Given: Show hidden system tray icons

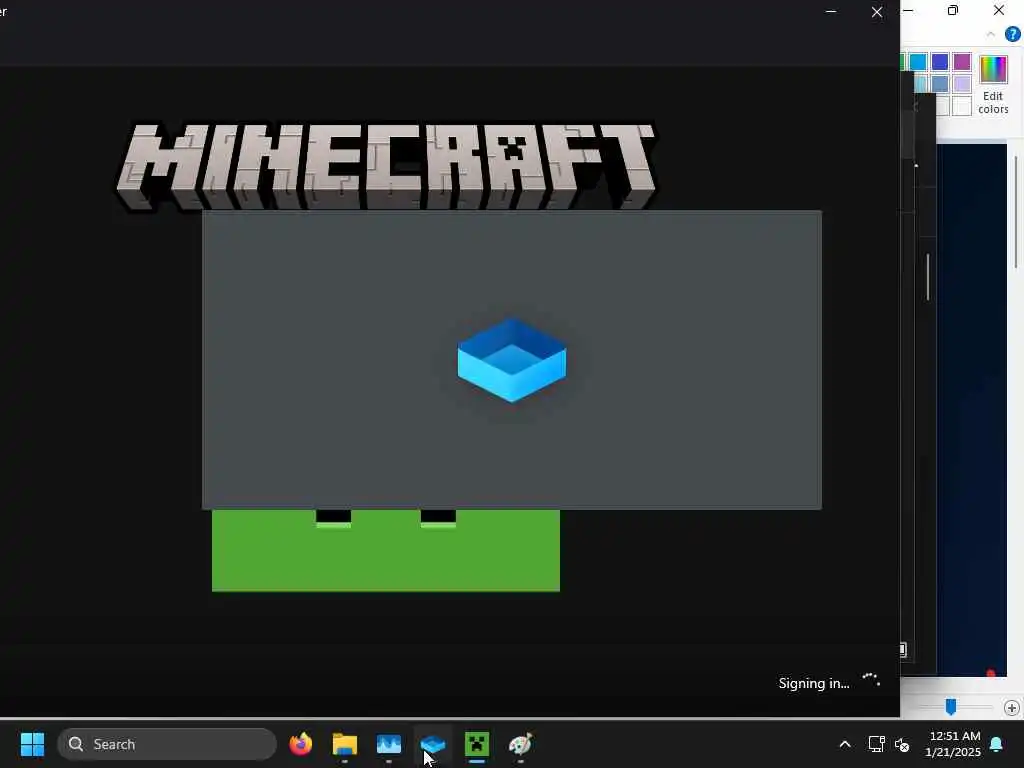Looking at the screenshot, I should [x=844, y=744].
